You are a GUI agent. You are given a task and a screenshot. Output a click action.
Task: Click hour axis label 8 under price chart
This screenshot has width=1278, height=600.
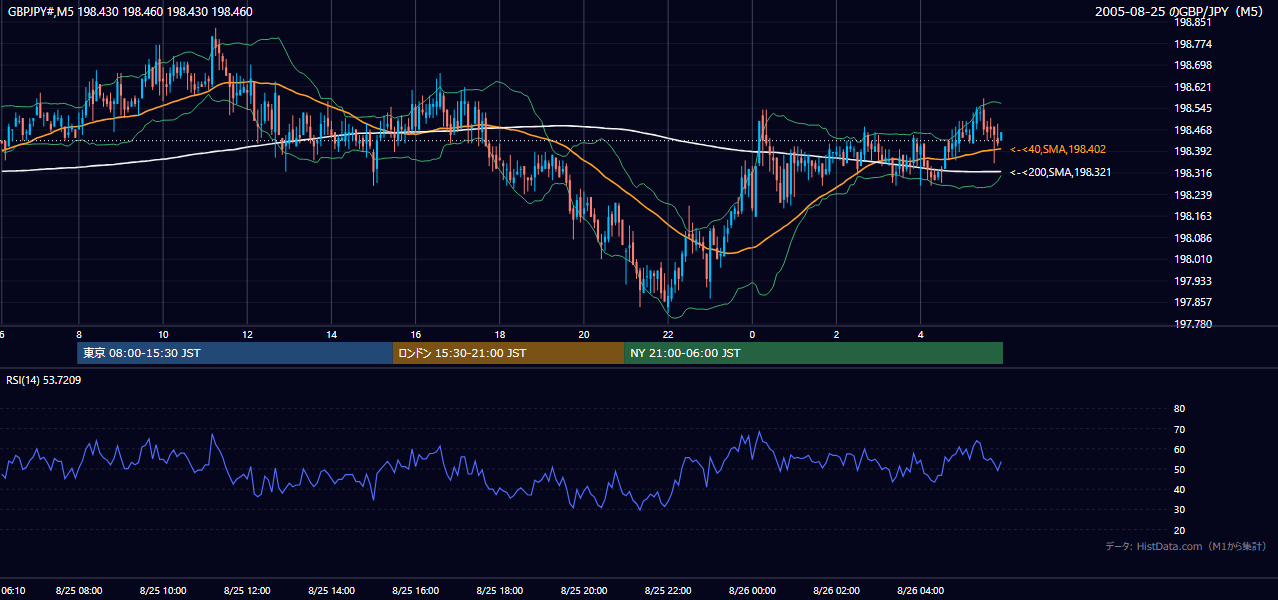(x=78, y=335)
